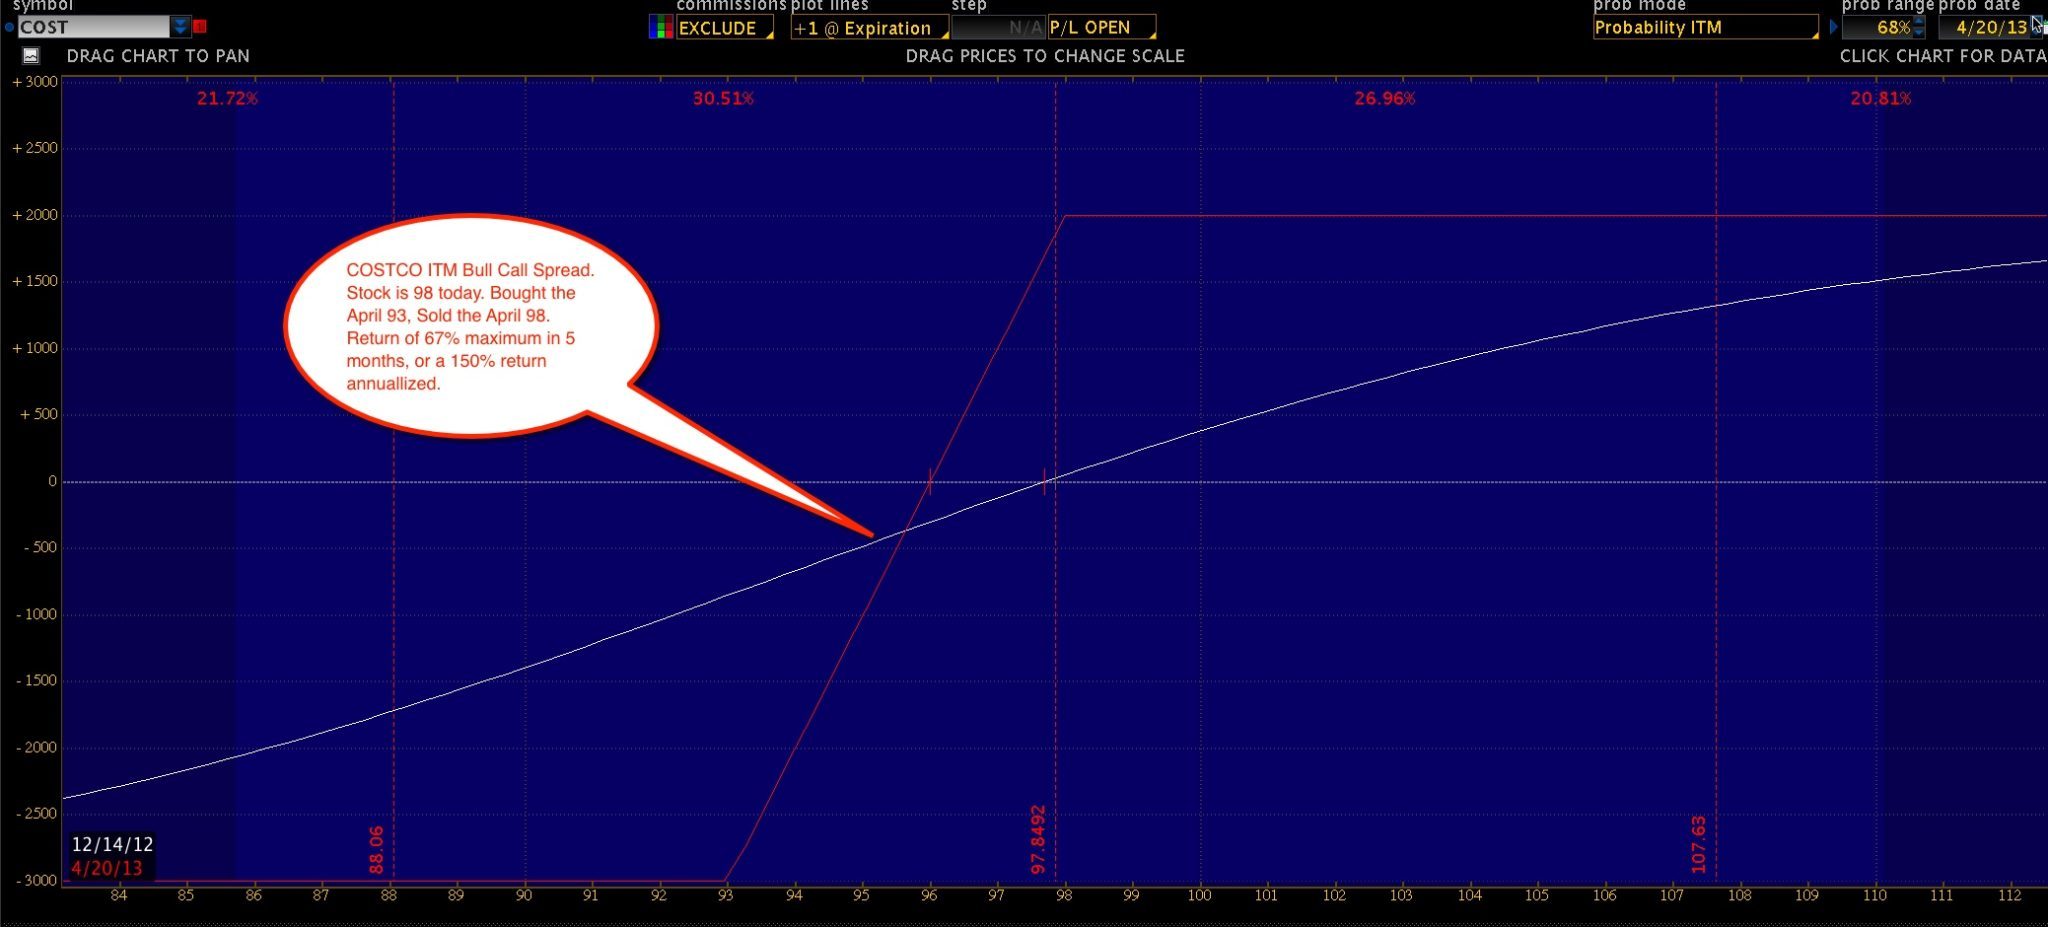This screenshot has width=2048, height=927.
Task: Click the 98 price on x-axis
Action: [1064, 895]
